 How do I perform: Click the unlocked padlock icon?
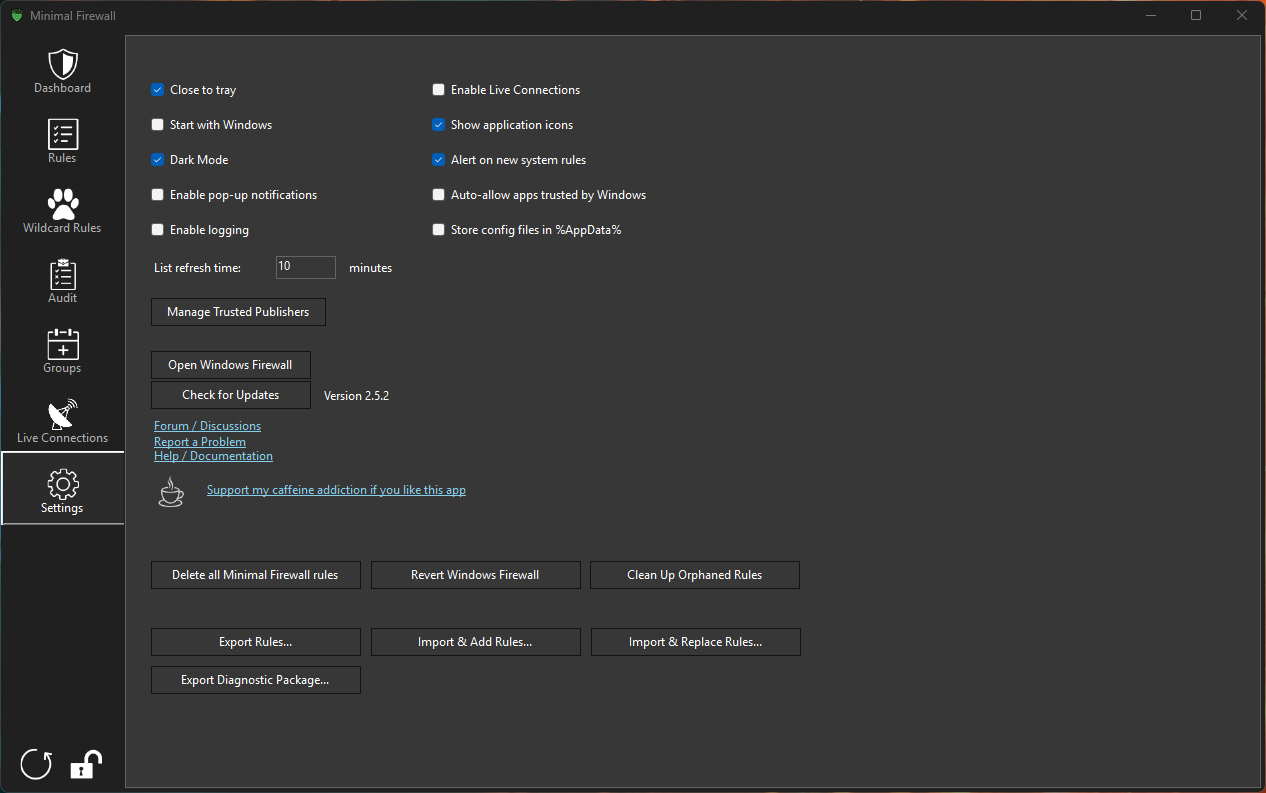click(x=85, y=765)
